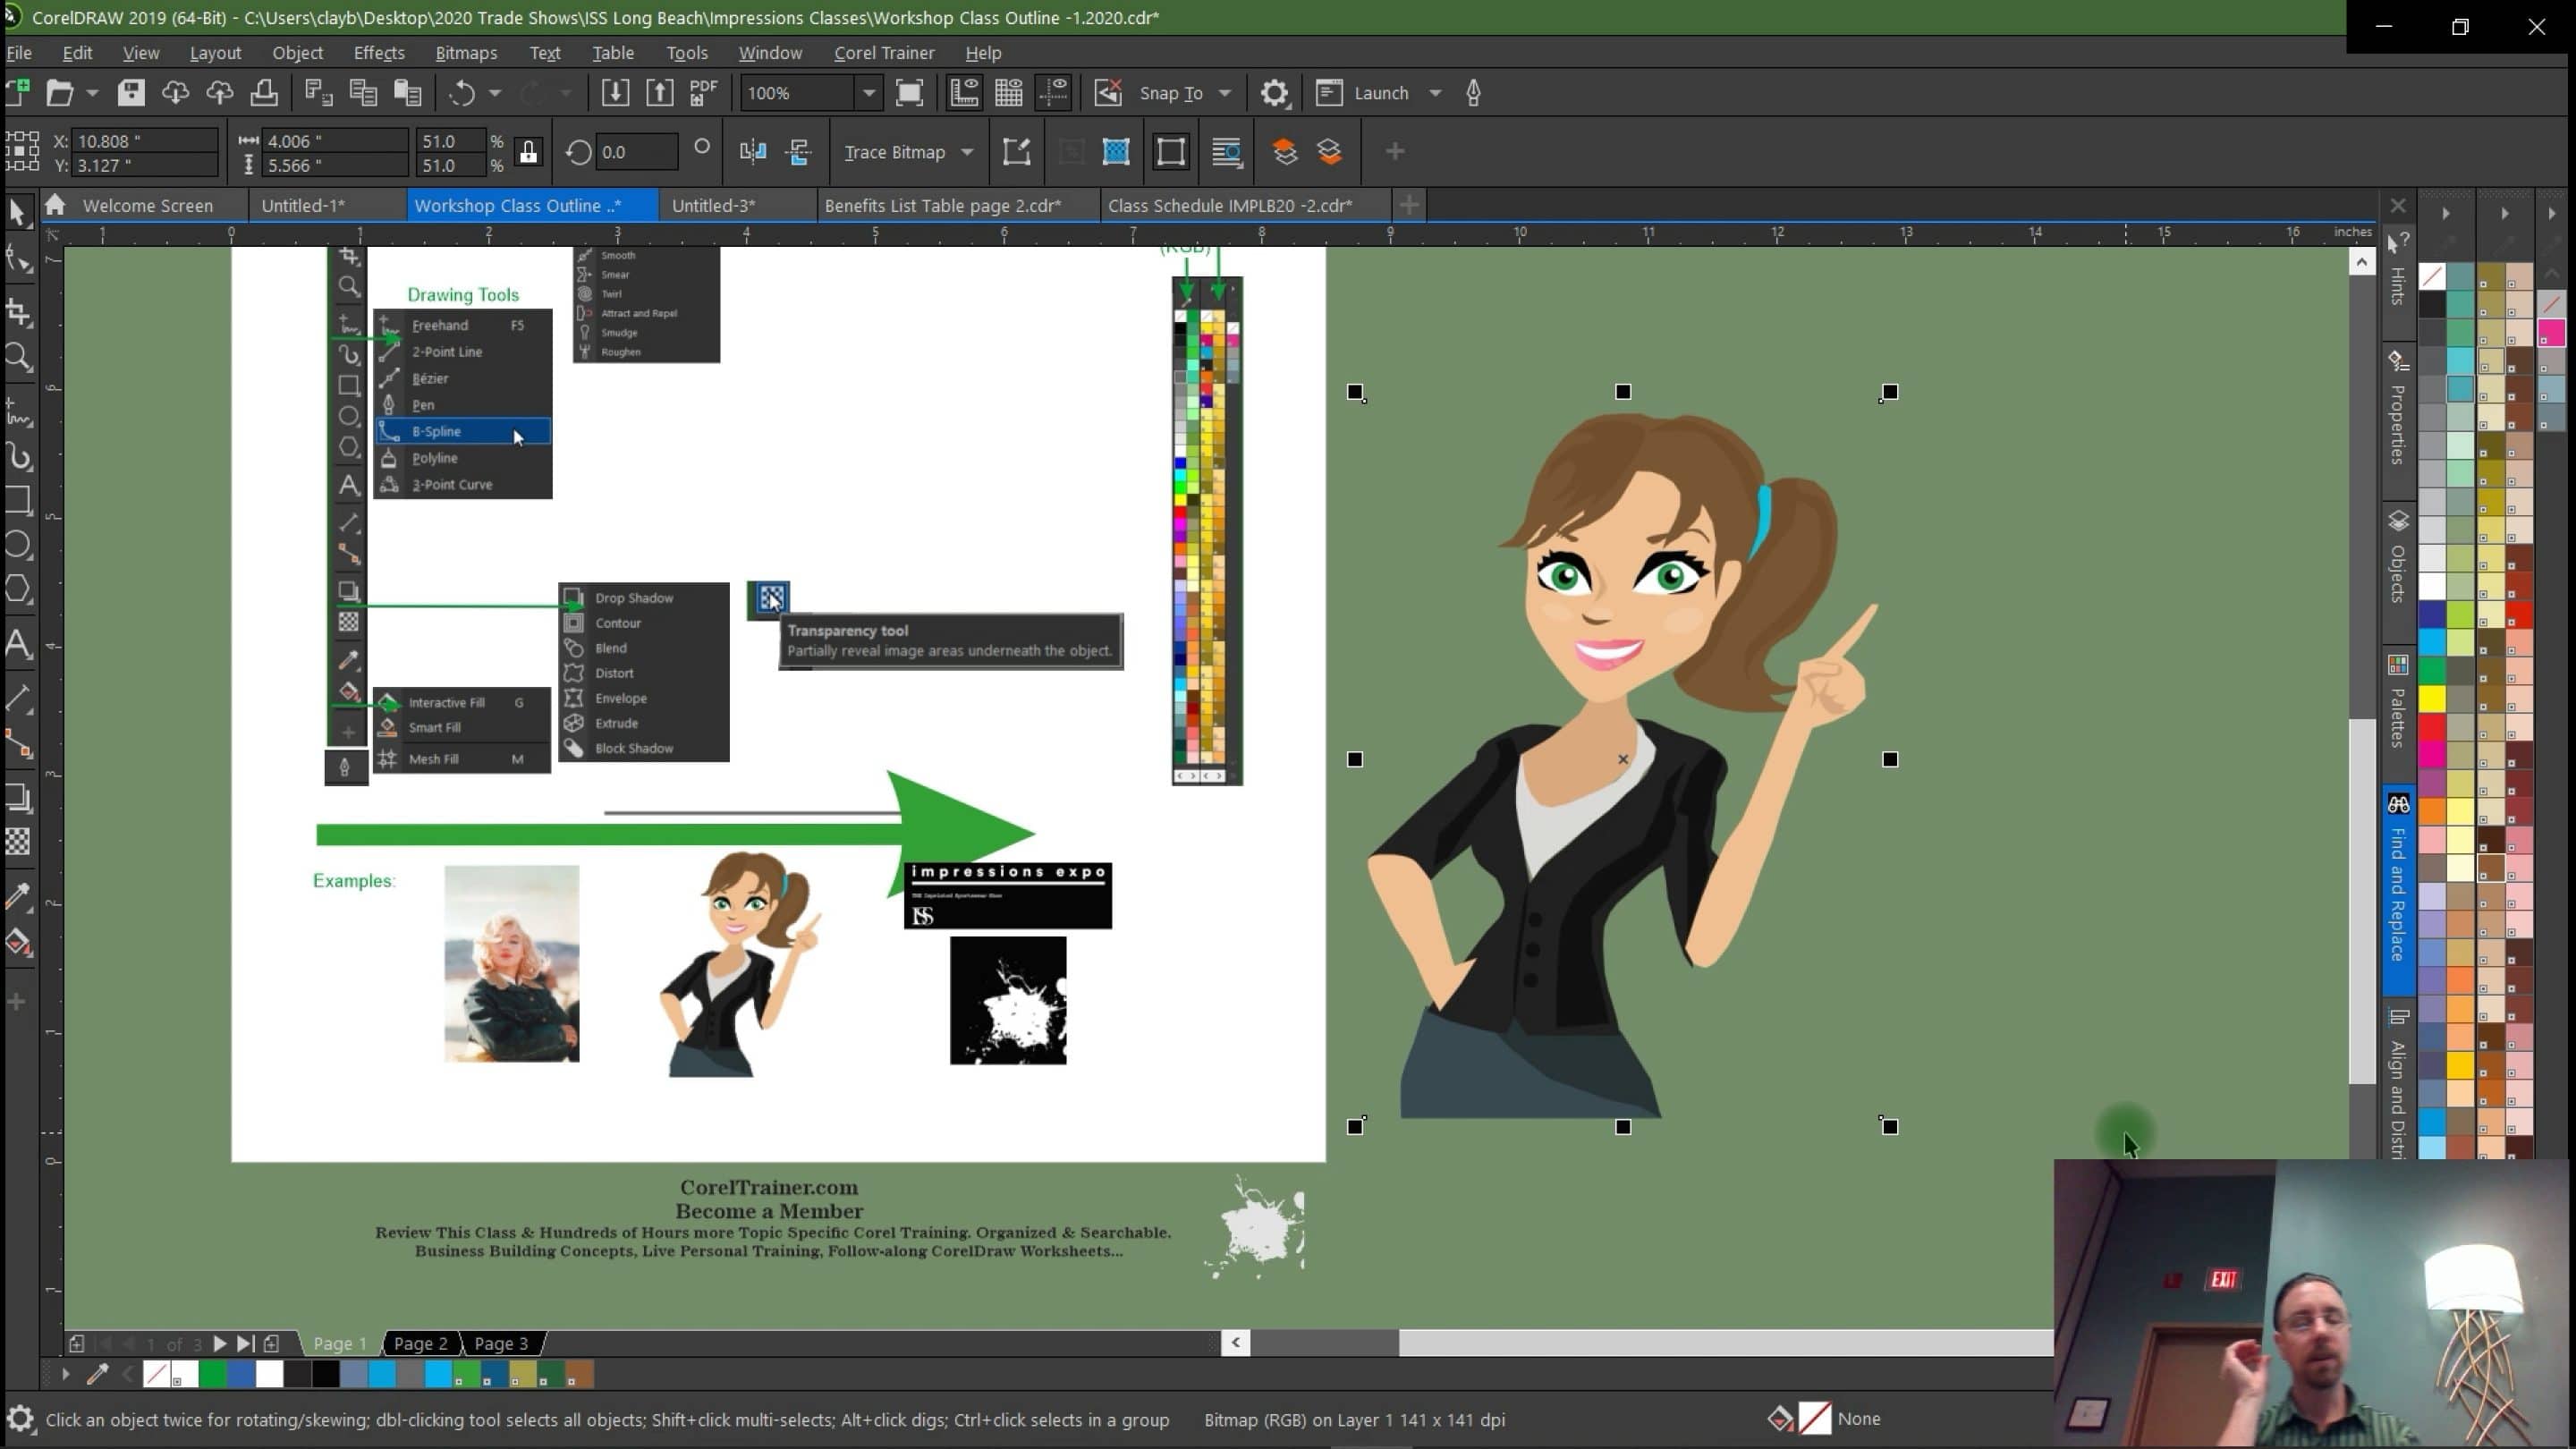Click Become a Member link
The width and height of the screenshot is (2576, 1449).
click(767, 1212)
